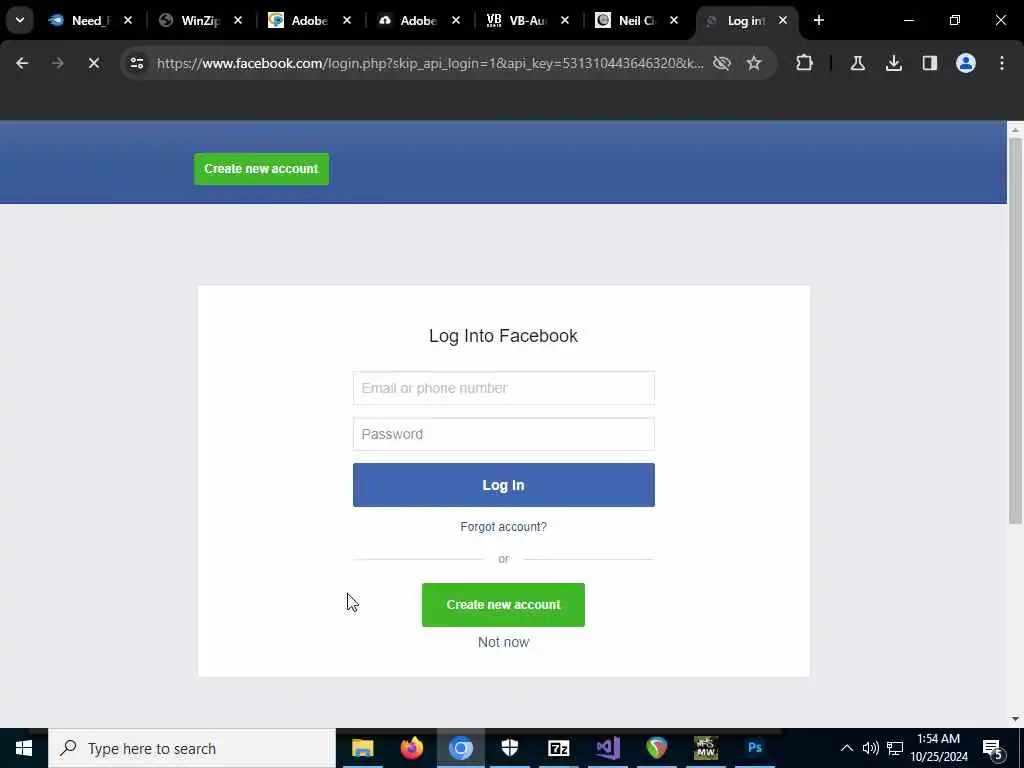
Task: Open the Windows Start menu
Action: pyautogui.click(x=24, y=748)
